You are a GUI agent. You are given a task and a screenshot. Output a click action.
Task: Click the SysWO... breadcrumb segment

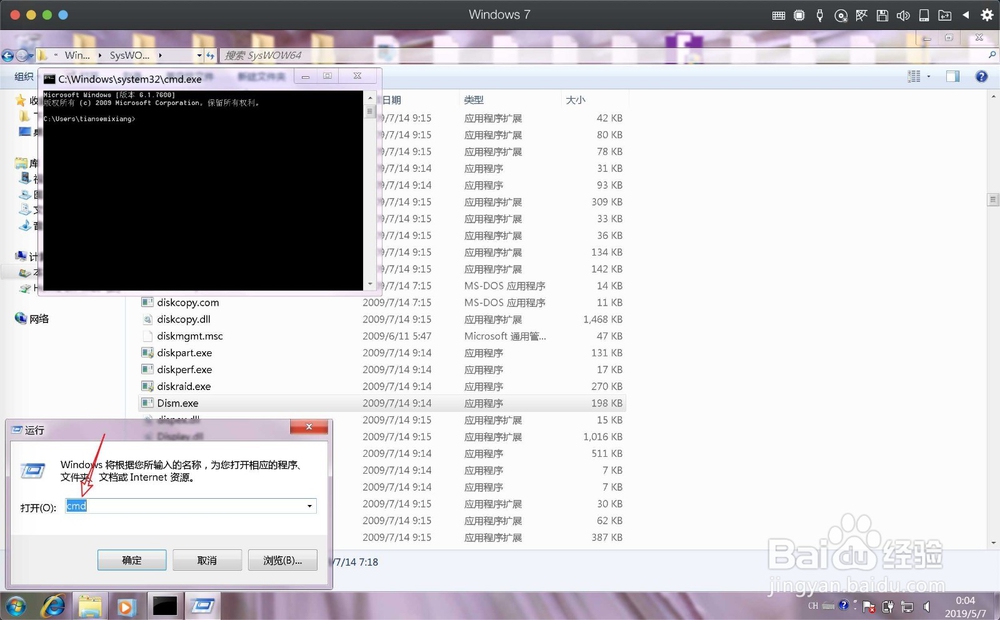(x=129, y=55)
